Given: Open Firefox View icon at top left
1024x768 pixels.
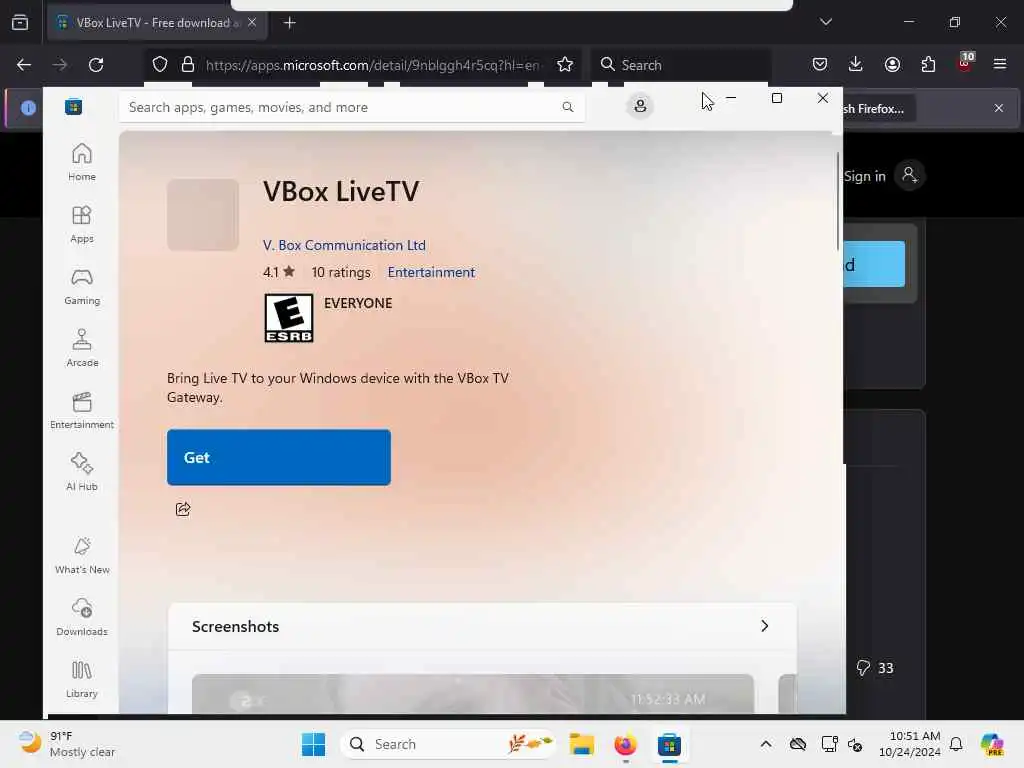Looking at the screenshot, I should click(20, 23).
